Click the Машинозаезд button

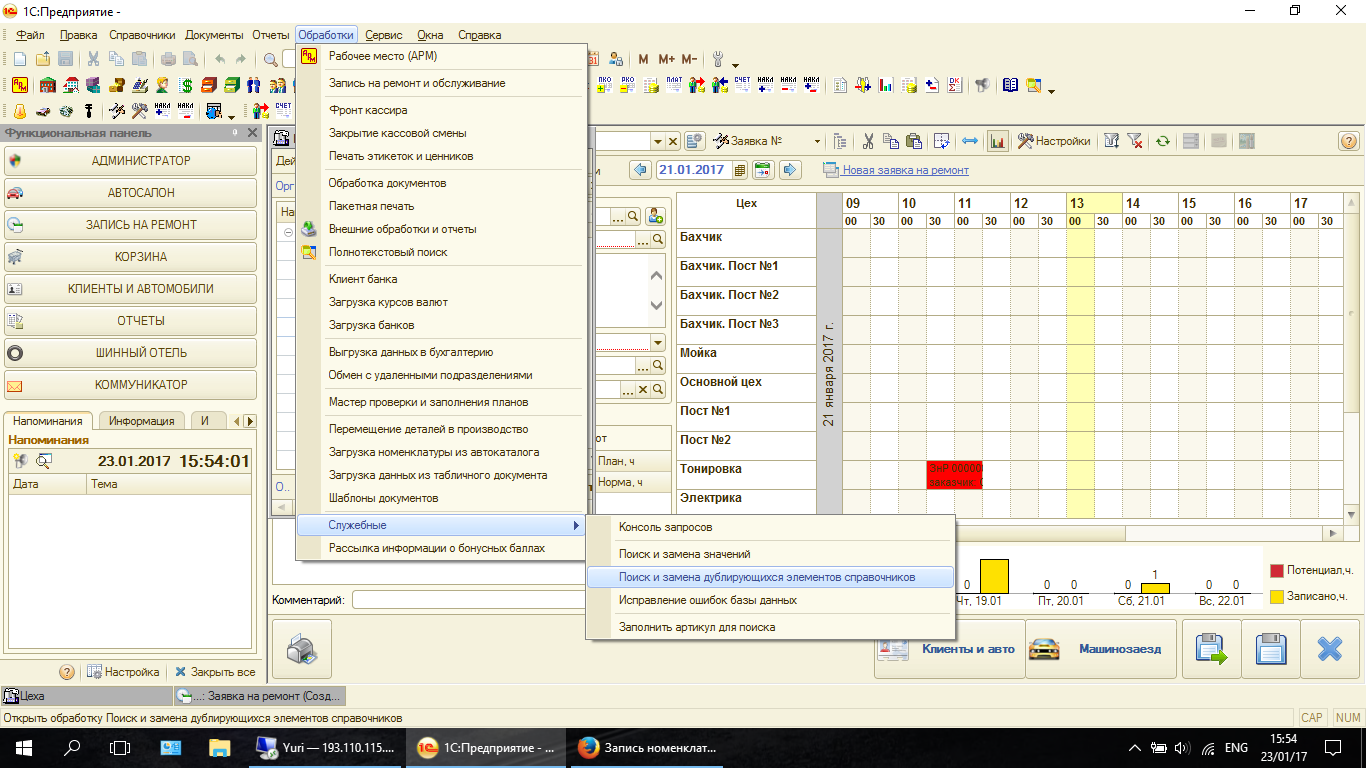[1100, 649]
